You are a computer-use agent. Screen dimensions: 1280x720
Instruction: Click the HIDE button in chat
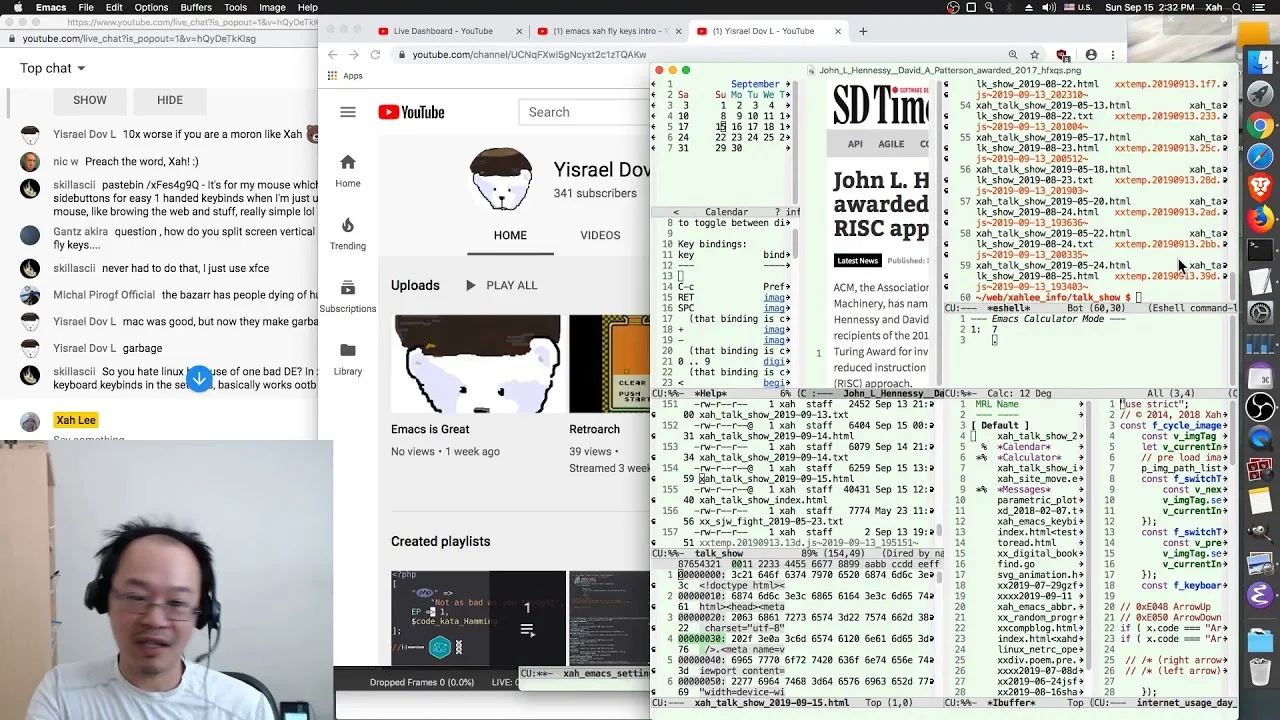[170, 100]
